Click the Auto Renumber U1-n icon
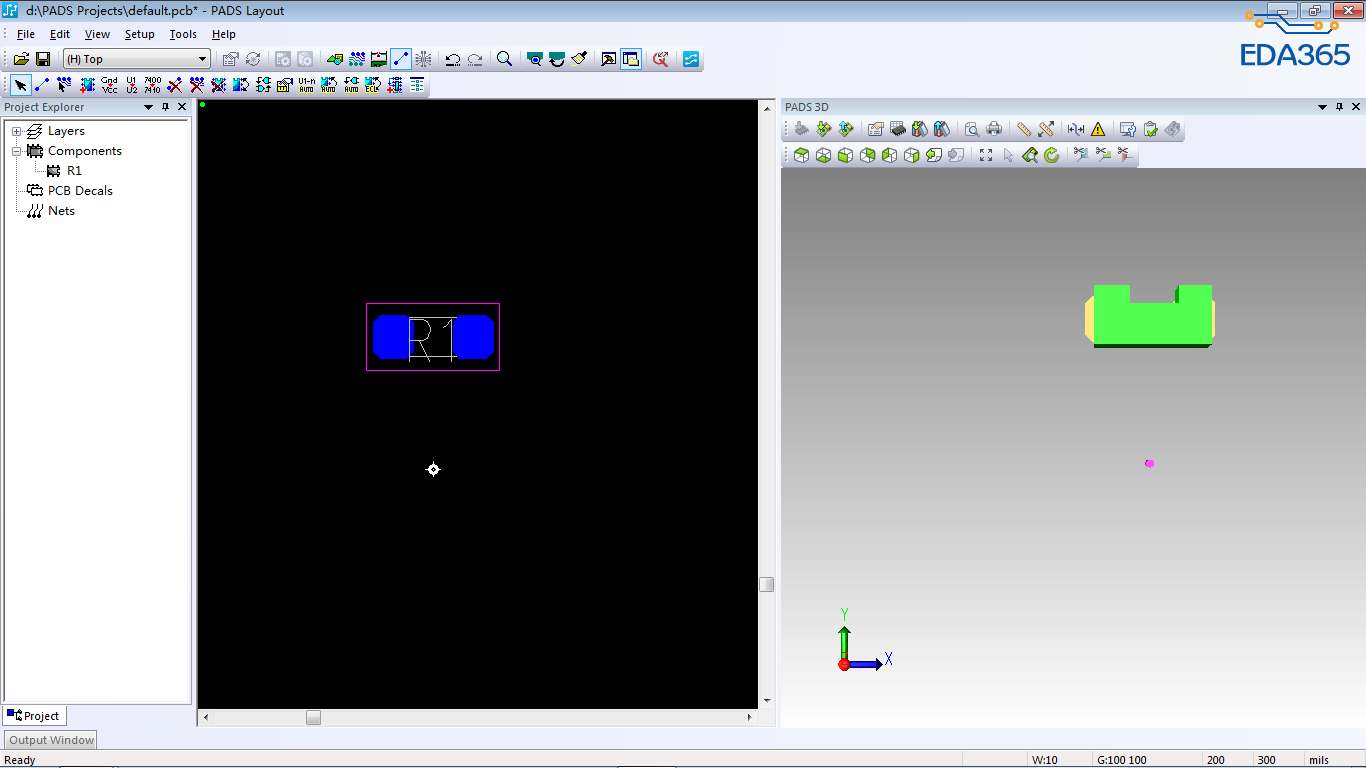 click(307, 85)
